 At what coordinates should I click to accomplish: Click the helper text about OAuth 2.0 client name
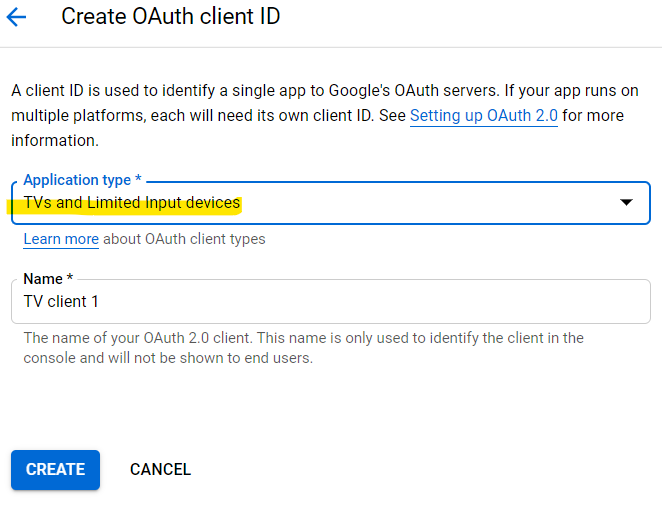click(304, 348)
